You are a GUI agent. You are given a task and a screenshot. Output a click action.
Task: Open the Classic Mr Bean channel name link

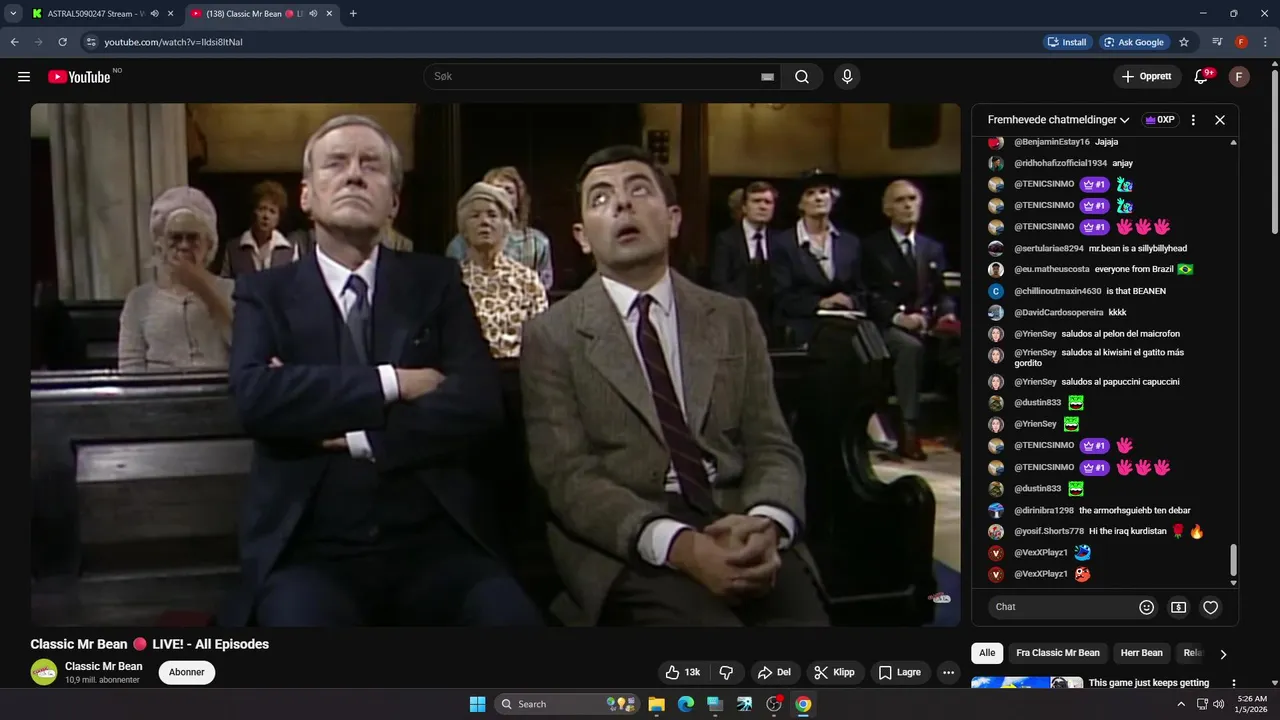[x=104, y=666]
